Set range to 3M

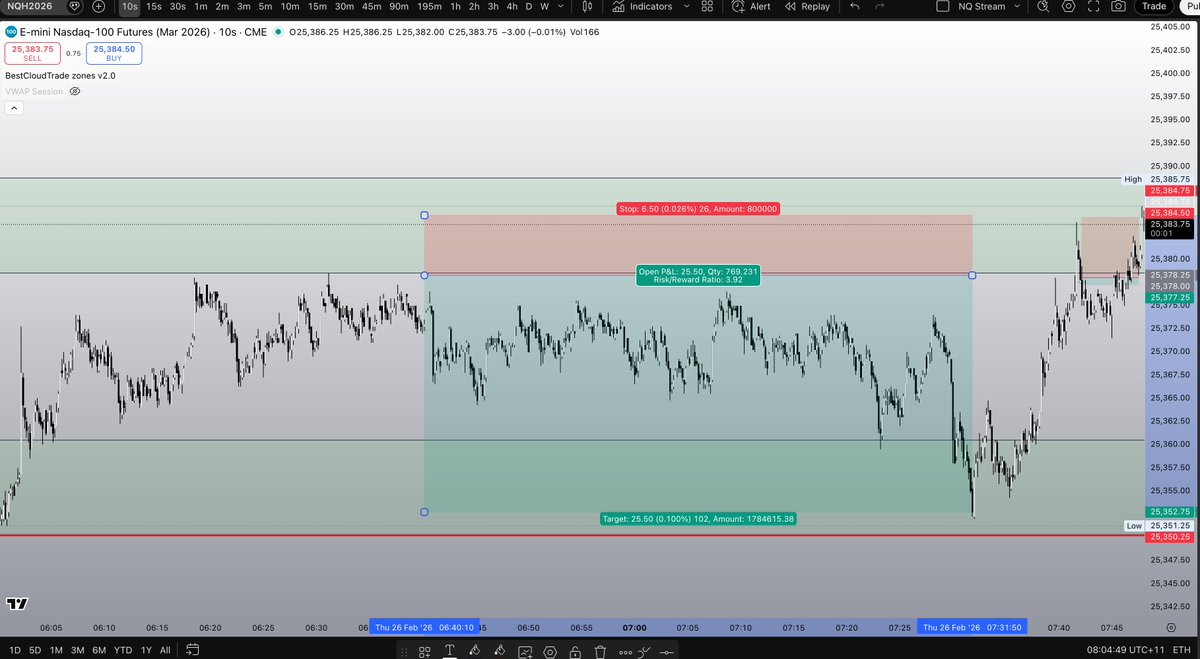coord(78,650)
